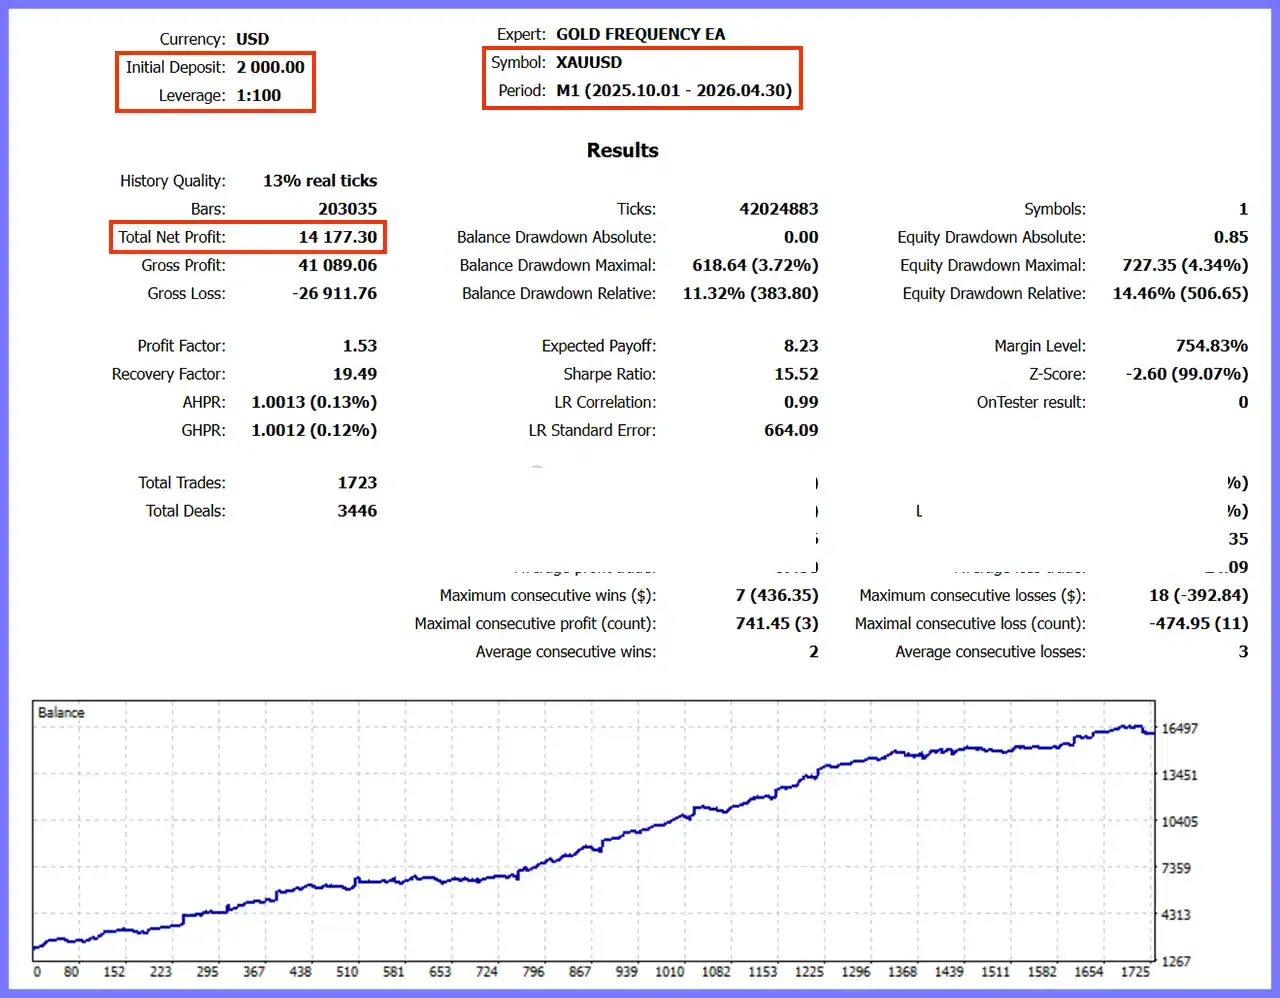This screenshot has width=1280, height=998.
Task: Select Sharpe Ratio value 15.52
Action: click(796, 374)
